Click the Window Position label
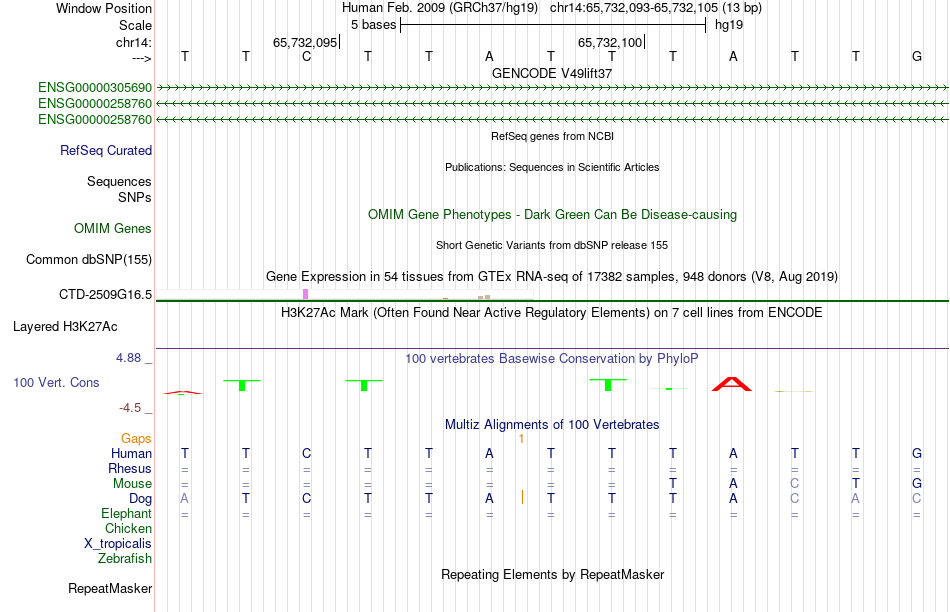The image size is (950, 612). click(x=104, y=8)
